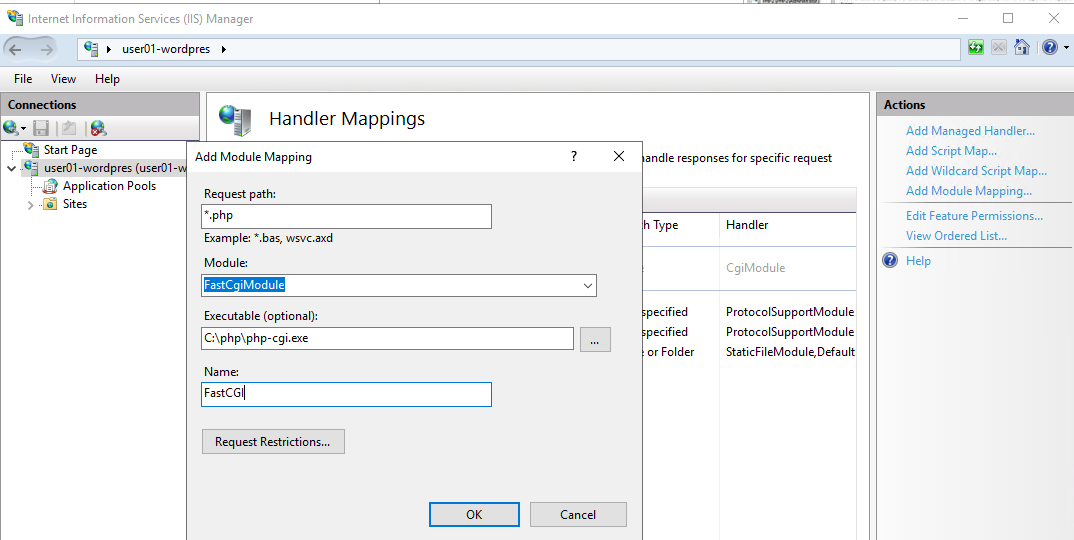Click the Up folder icon in Connections toolbar

[x=68, y=127]
